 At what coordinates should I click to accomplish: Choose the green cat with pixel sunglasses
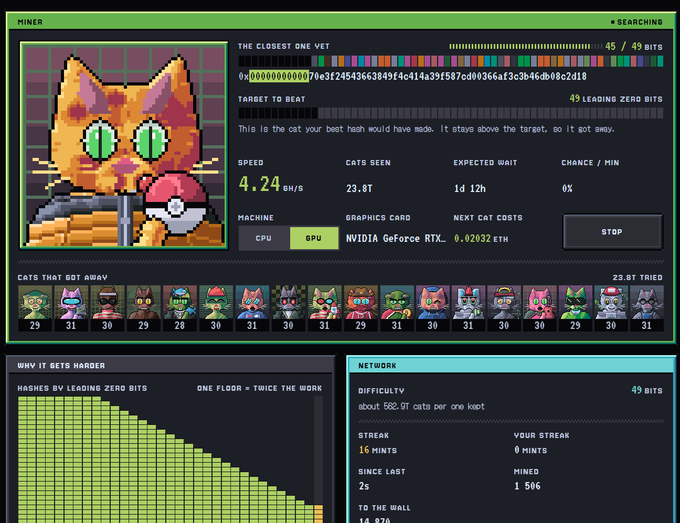click(x=575, y=308)
